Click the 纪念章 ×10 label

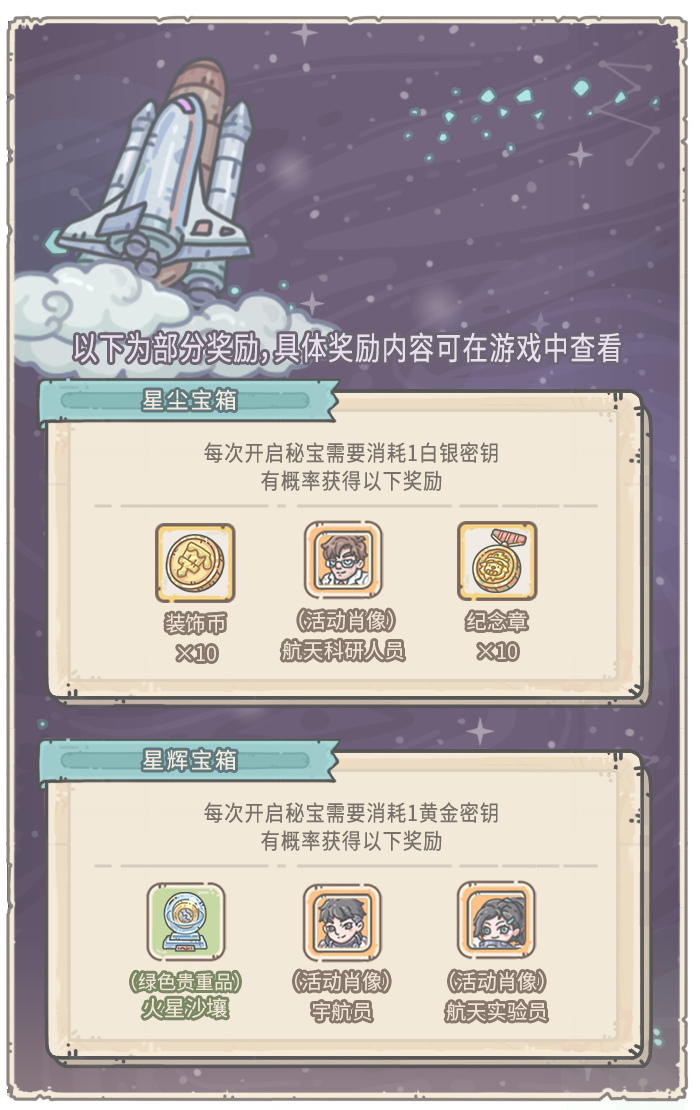click(497, 636)
